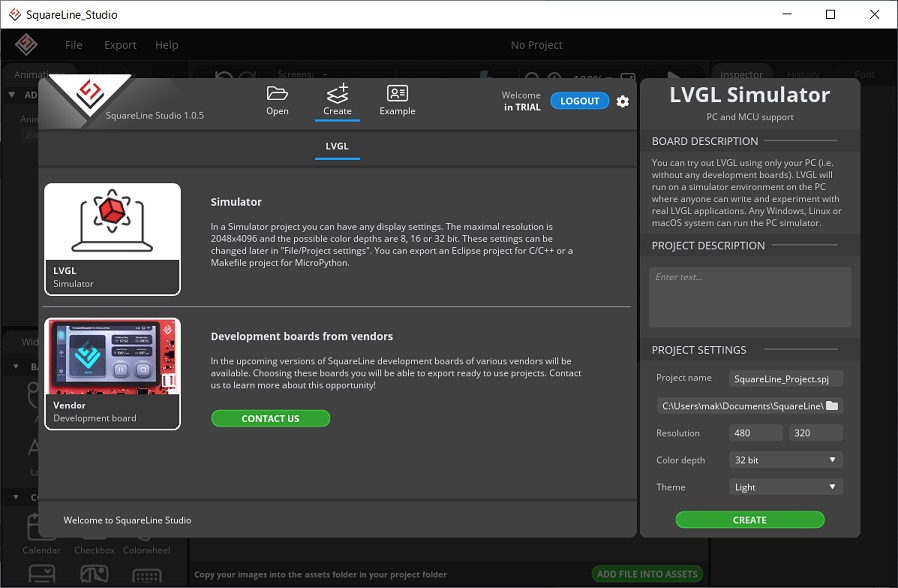The height and width of the screenshot is (588, 898).
Task: Open the Example projects icon
Action: [x=397, y=94]
